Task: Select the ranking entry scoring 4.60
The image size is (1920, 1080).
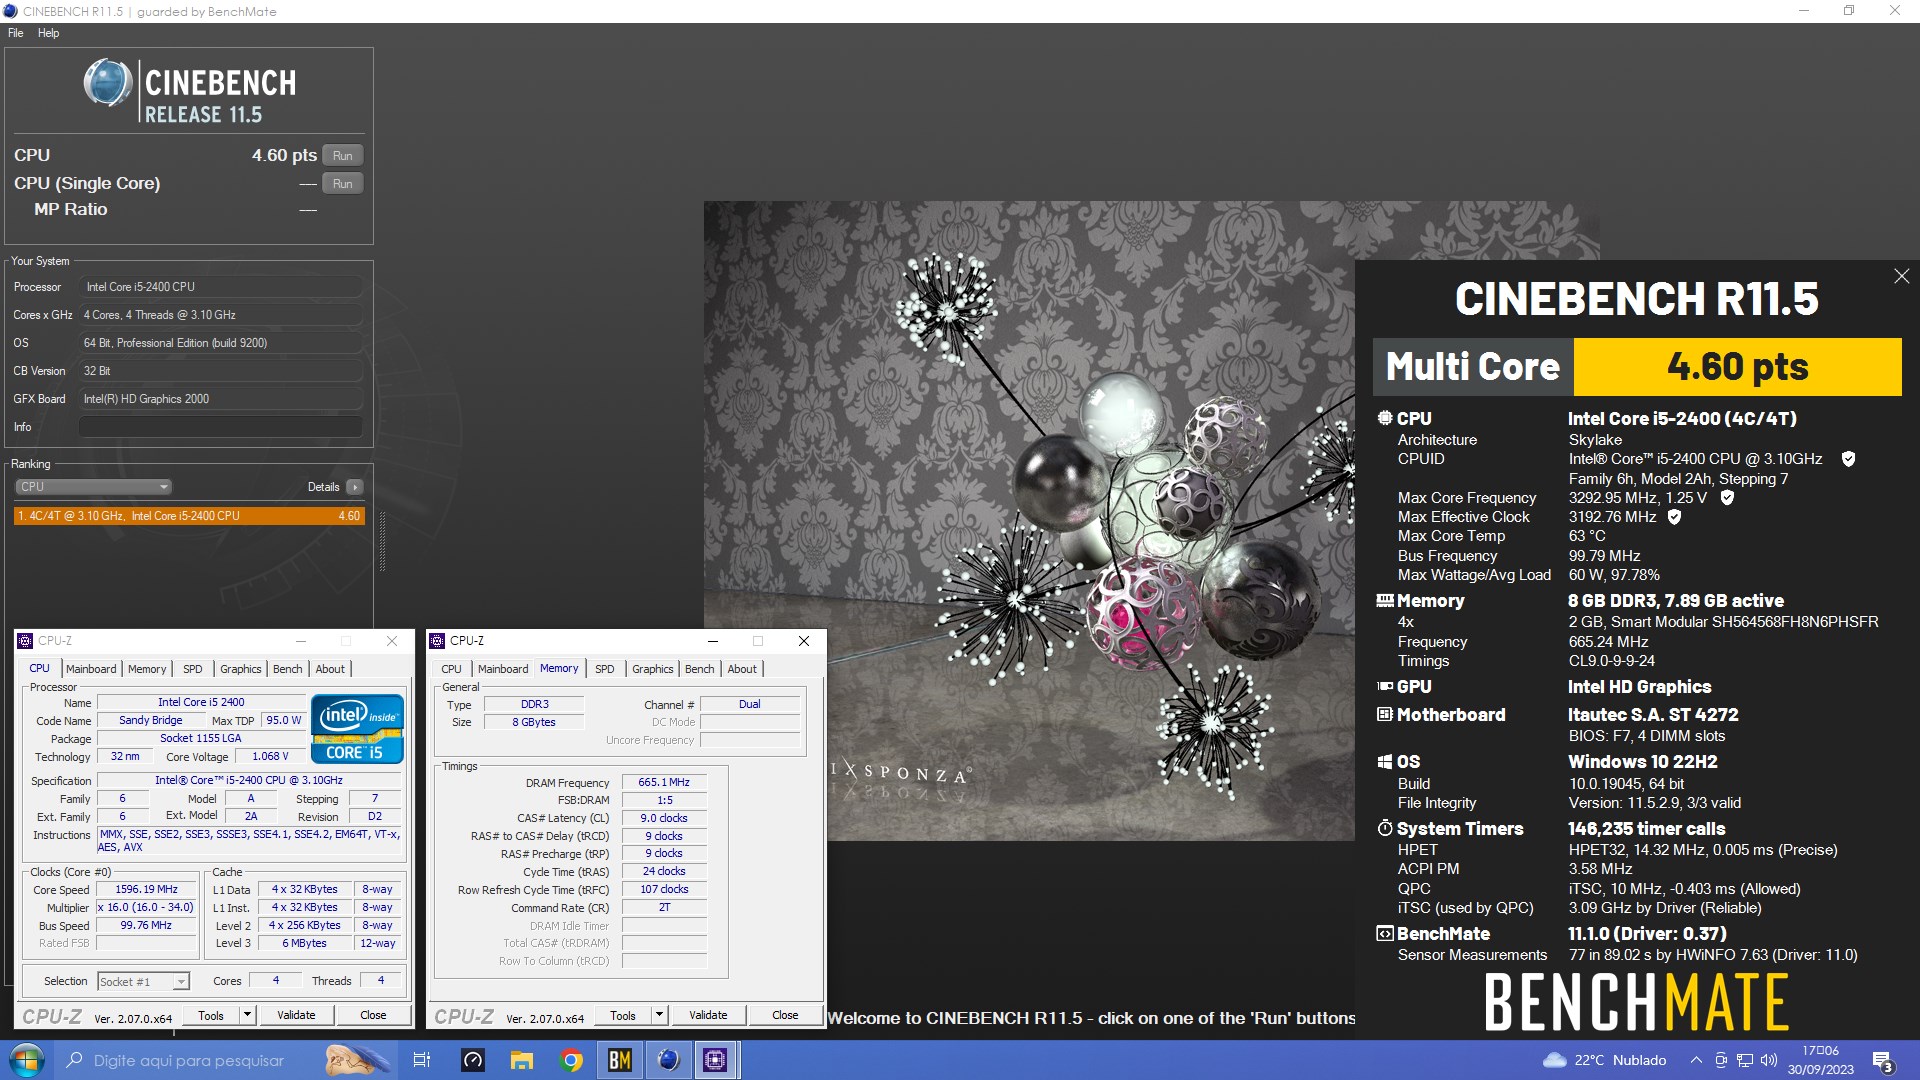Action: tap(189, 516)
